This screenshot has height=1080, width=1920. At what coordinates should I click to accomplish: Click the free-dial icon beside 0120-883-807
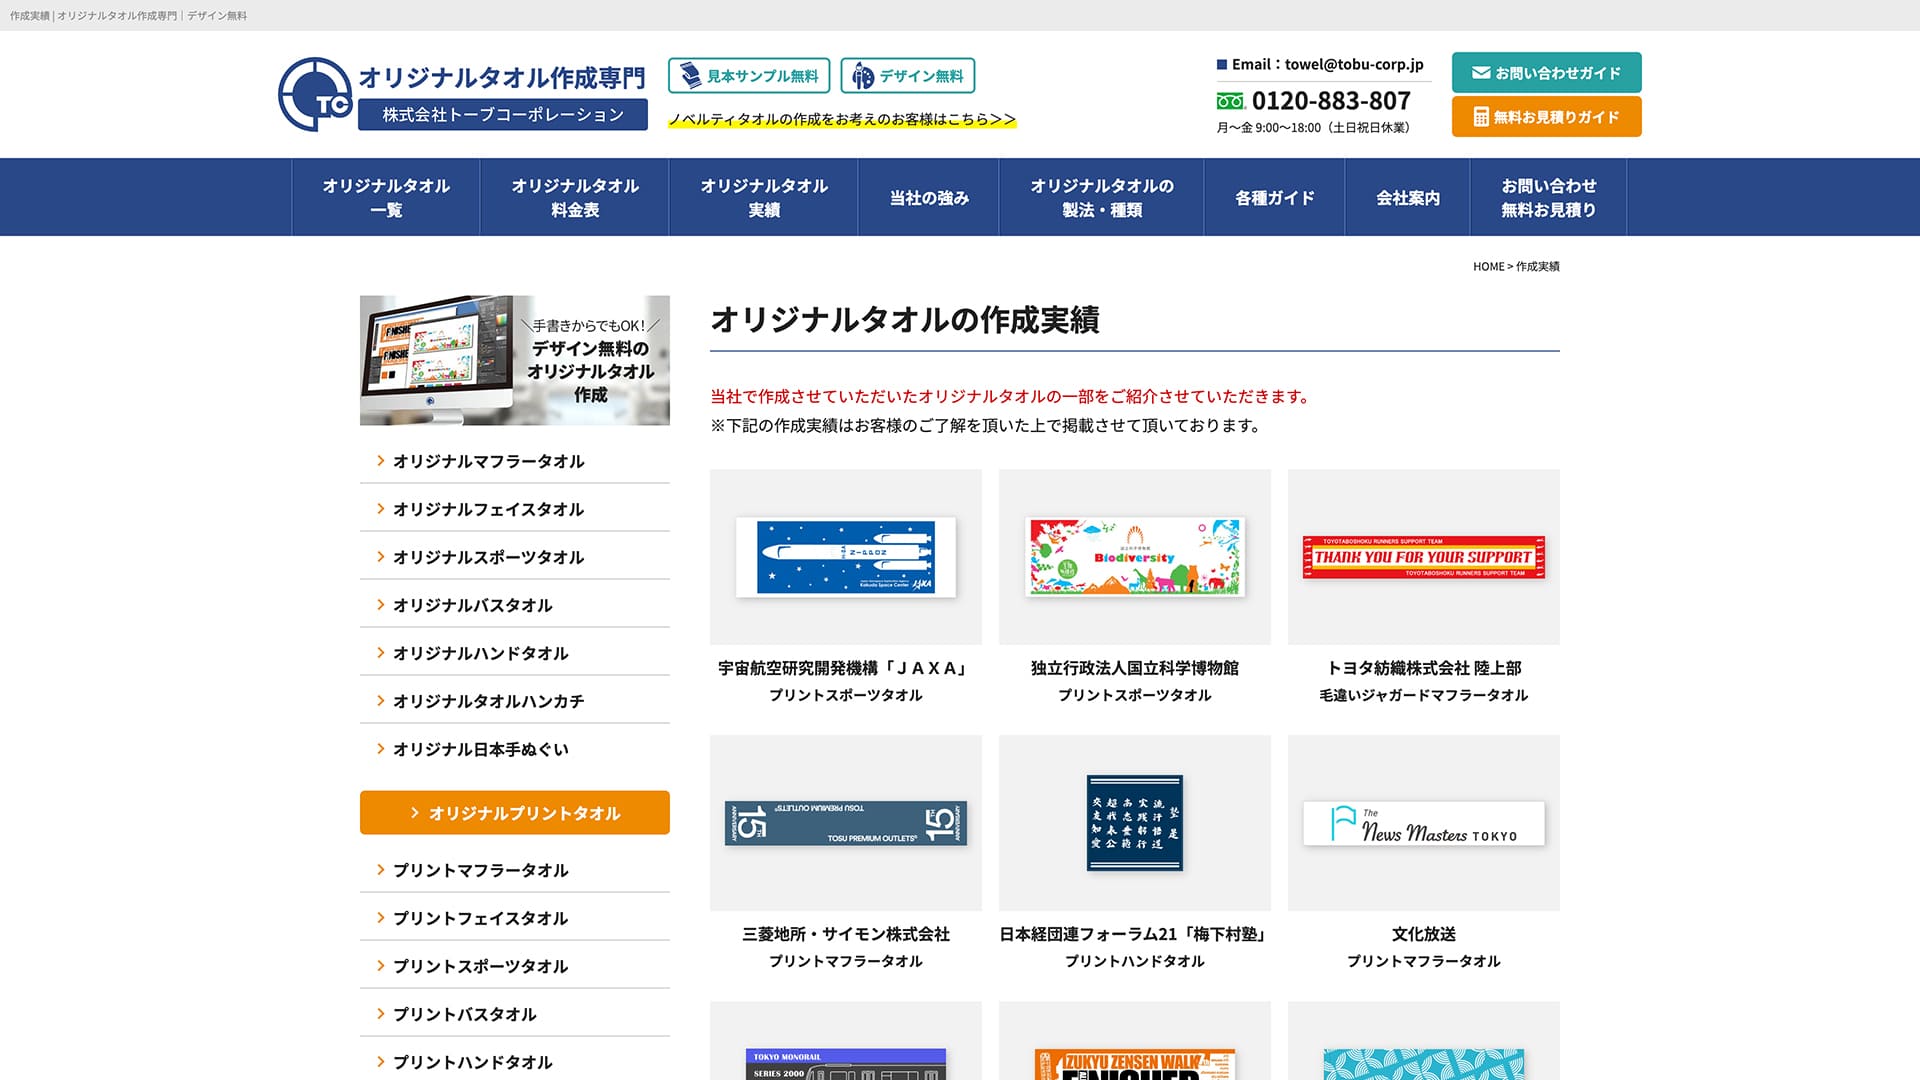point(1230,101)
